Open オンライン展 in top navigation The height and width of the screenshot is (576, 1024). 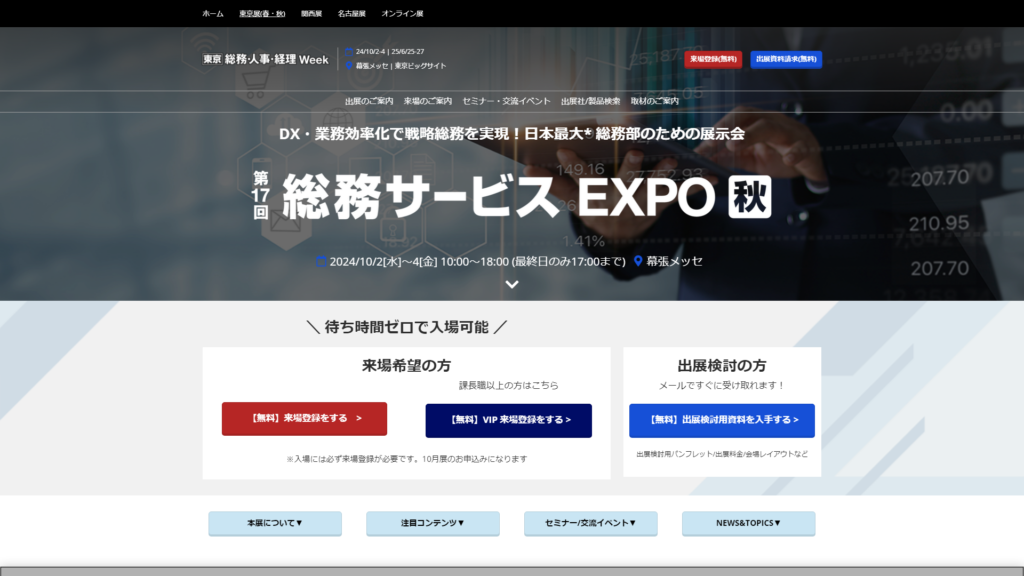tap(402, 14)
